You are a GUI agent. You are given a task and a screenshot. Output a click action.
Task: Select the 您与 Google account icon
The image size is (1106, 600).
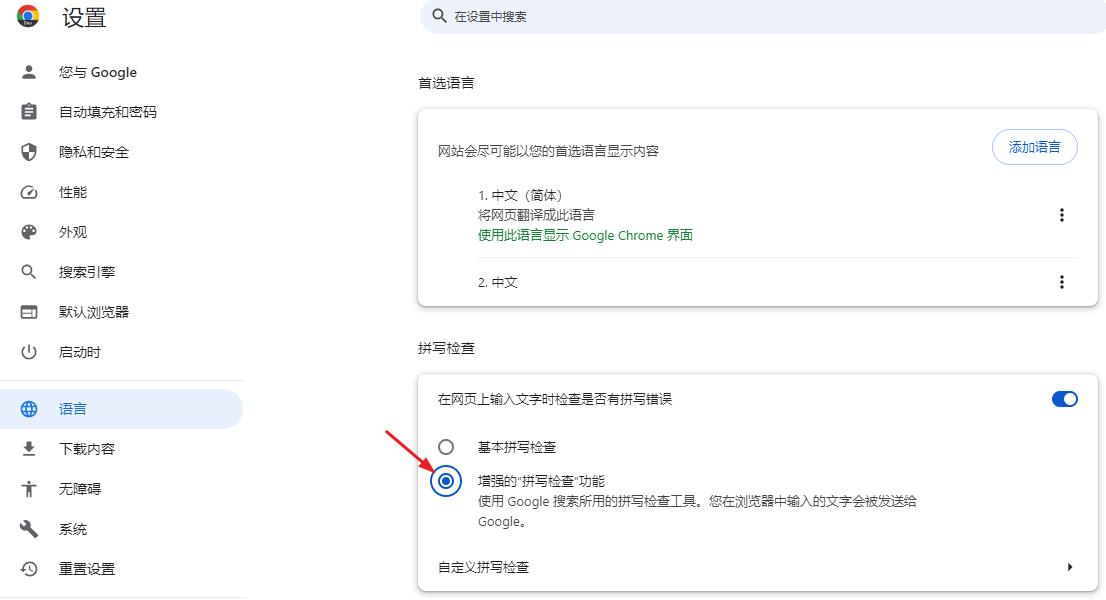(x=27, y=72)
